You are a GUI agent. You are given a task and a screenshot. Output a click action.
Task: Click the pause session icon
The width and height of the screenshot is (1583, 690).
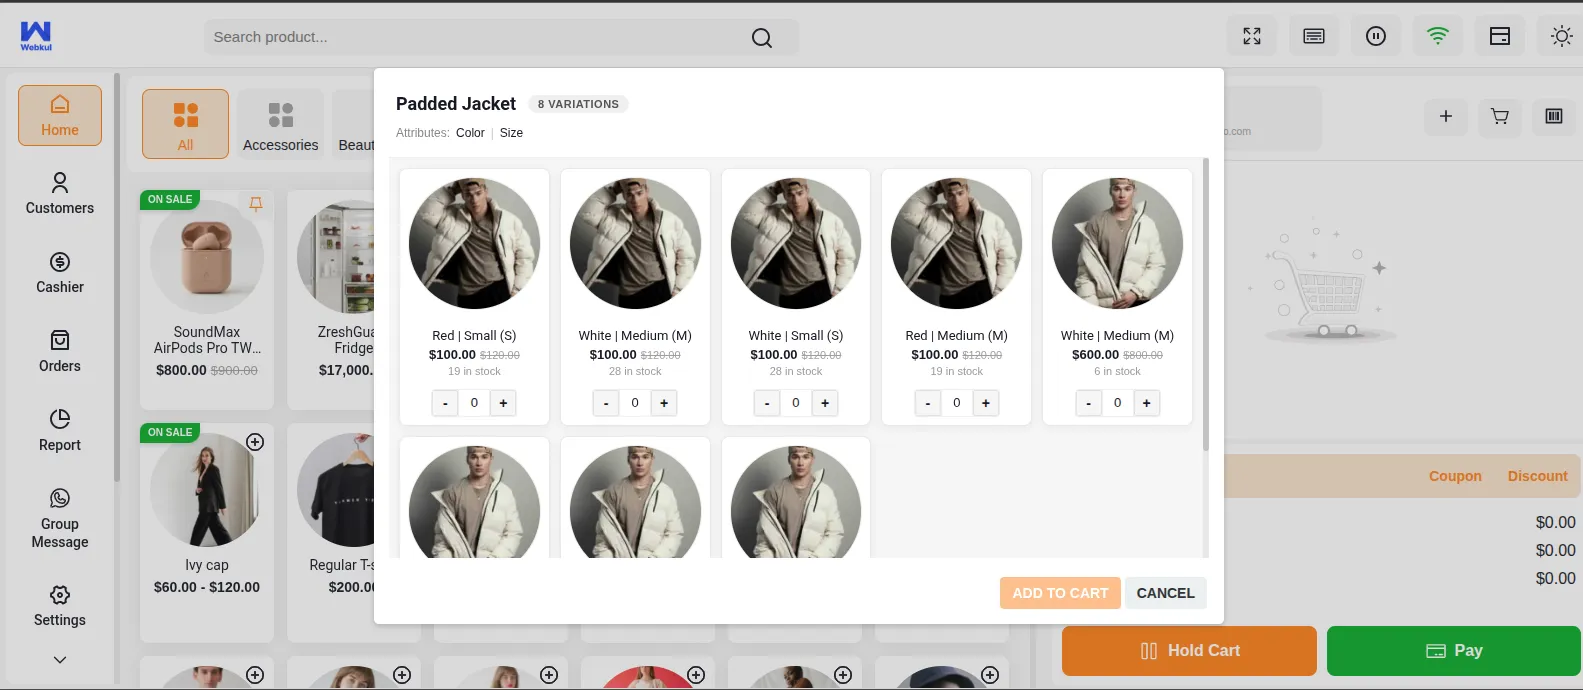(1376, 36)
